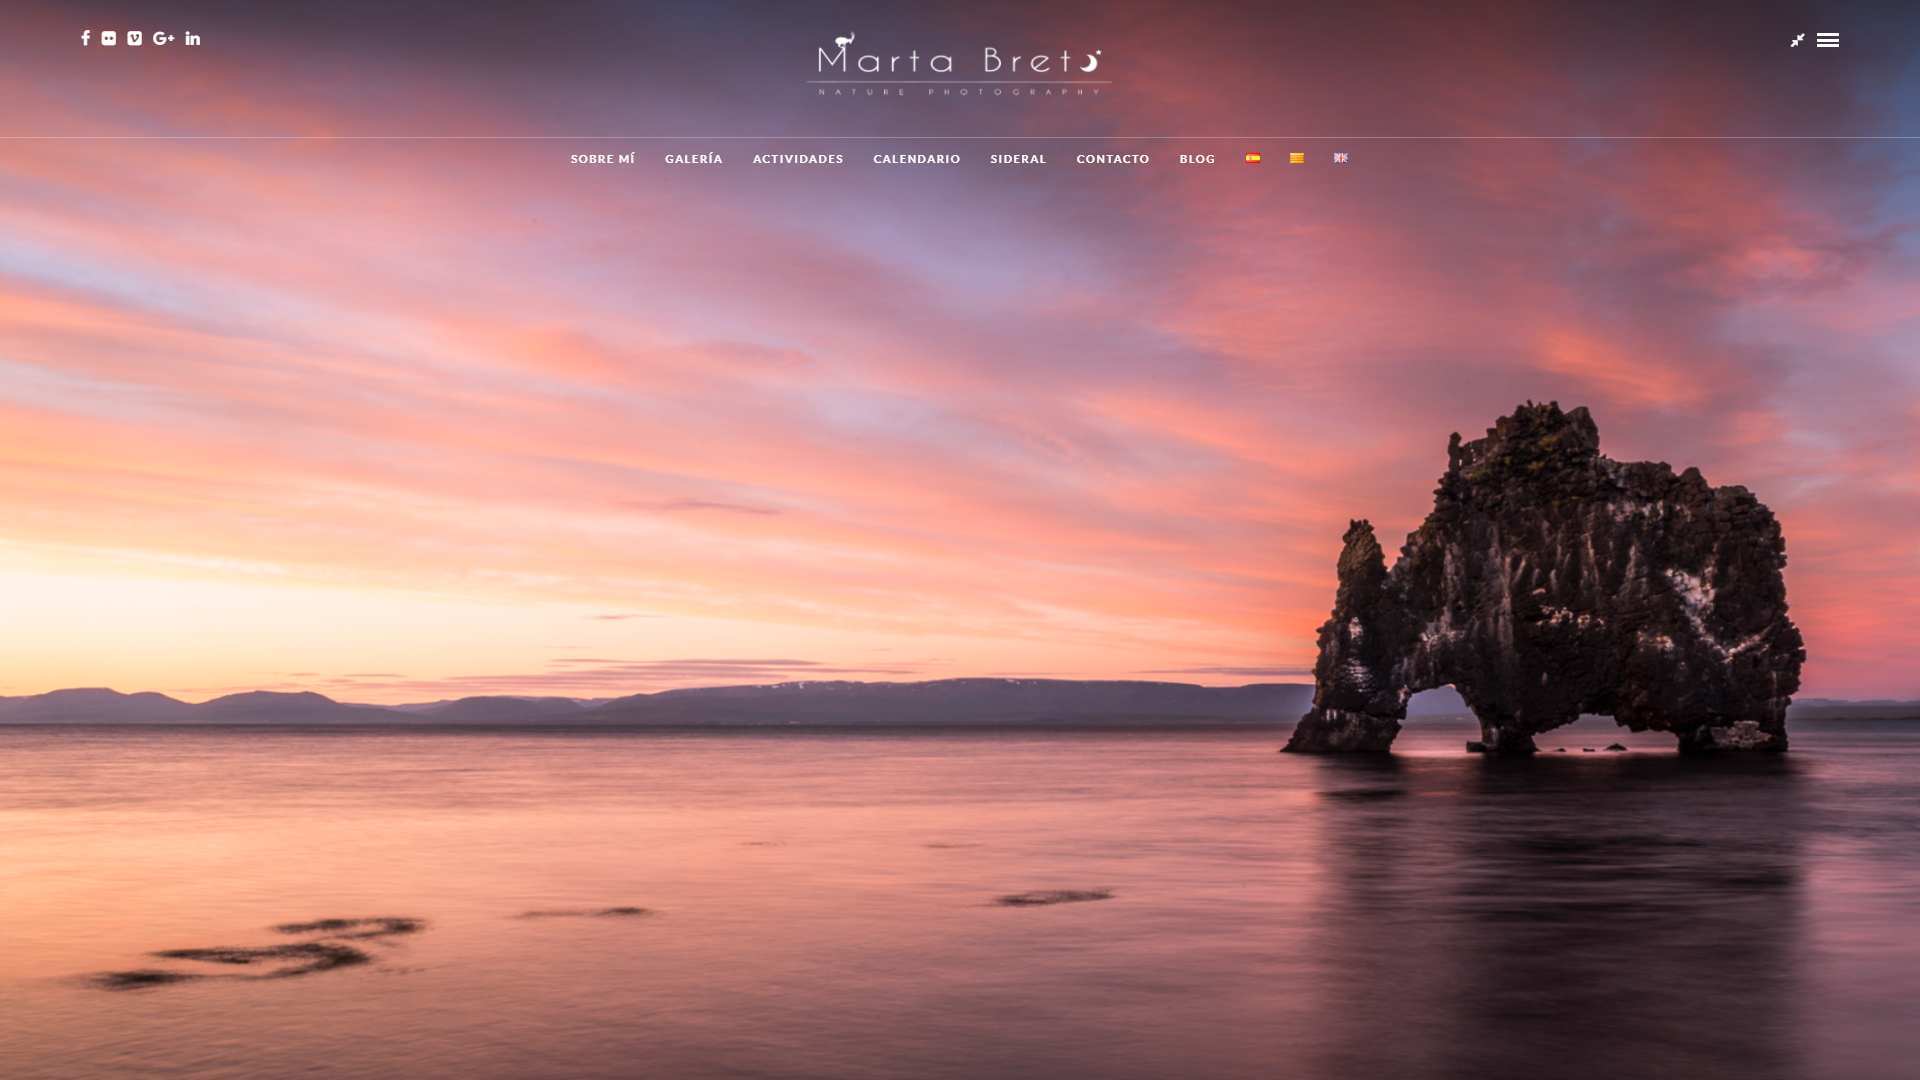
Task: Open the Galería menu item
Action: point(693,159)
